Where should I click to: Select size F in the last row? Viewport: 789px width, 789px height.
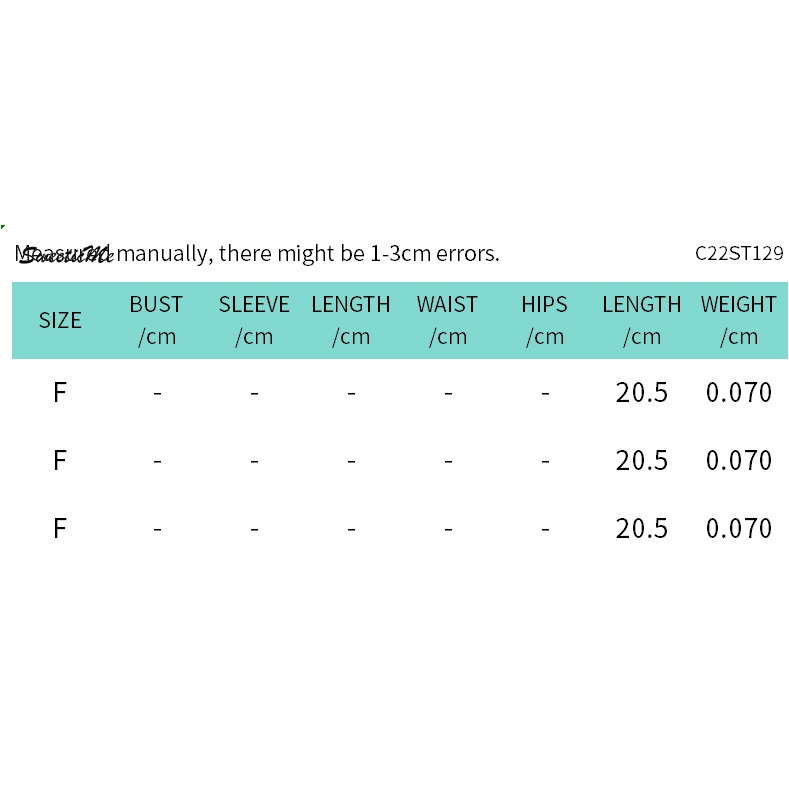[x=60, y=528]
